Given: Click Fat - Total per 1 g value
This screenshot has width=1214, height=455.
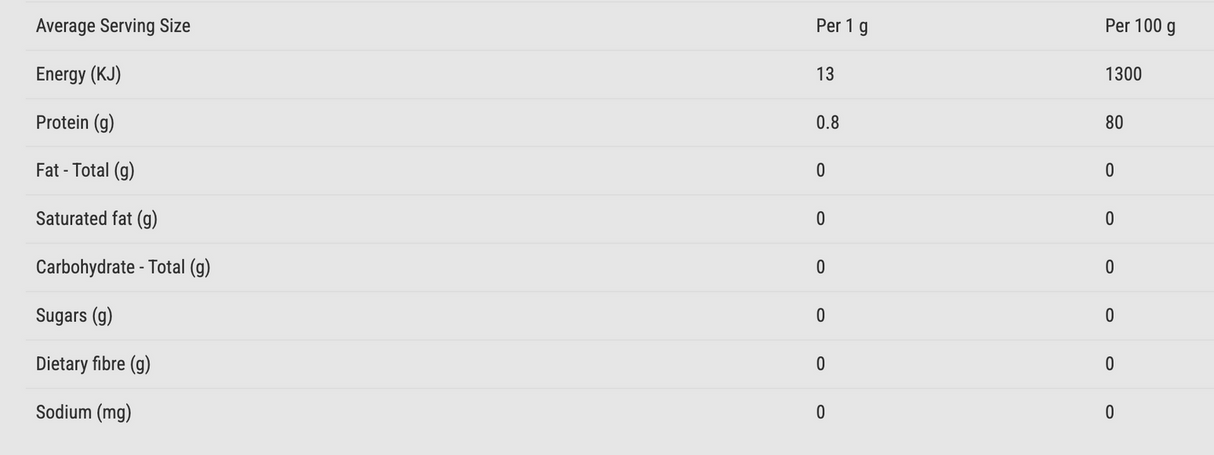Looking at the screenshot, I should (x=821, y=171).
